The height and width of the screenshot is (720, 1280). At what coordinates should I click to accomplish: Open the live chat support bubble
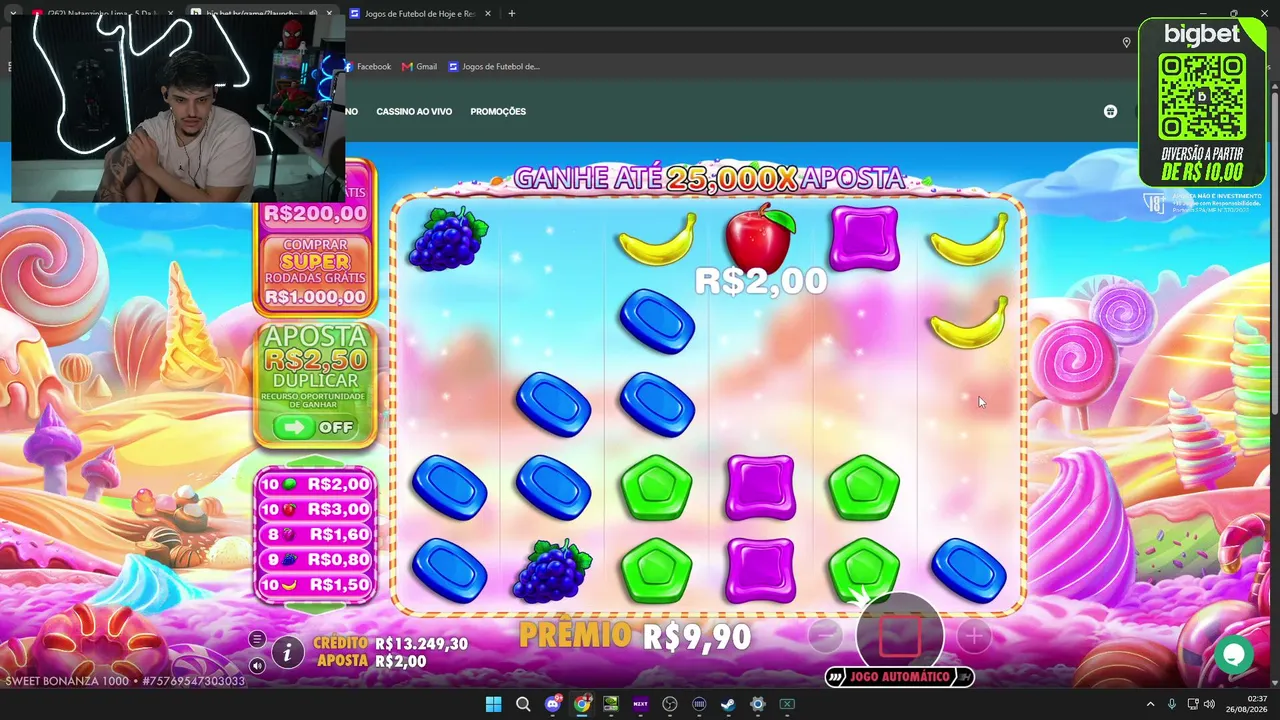point(1233,654)
